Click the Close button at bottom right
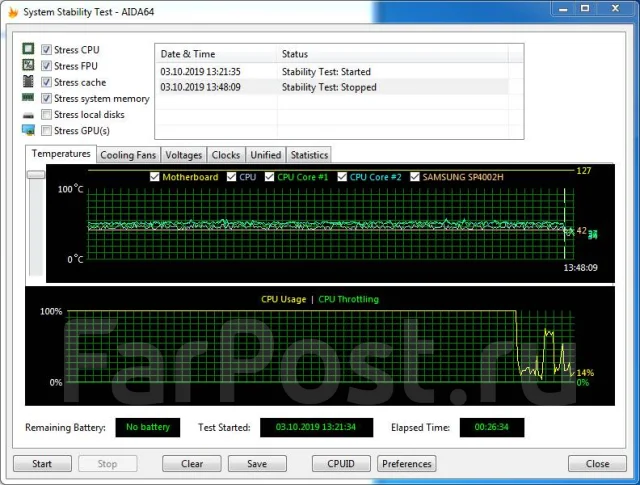Screen dimensions: 640x485 (x=597, y=464)
